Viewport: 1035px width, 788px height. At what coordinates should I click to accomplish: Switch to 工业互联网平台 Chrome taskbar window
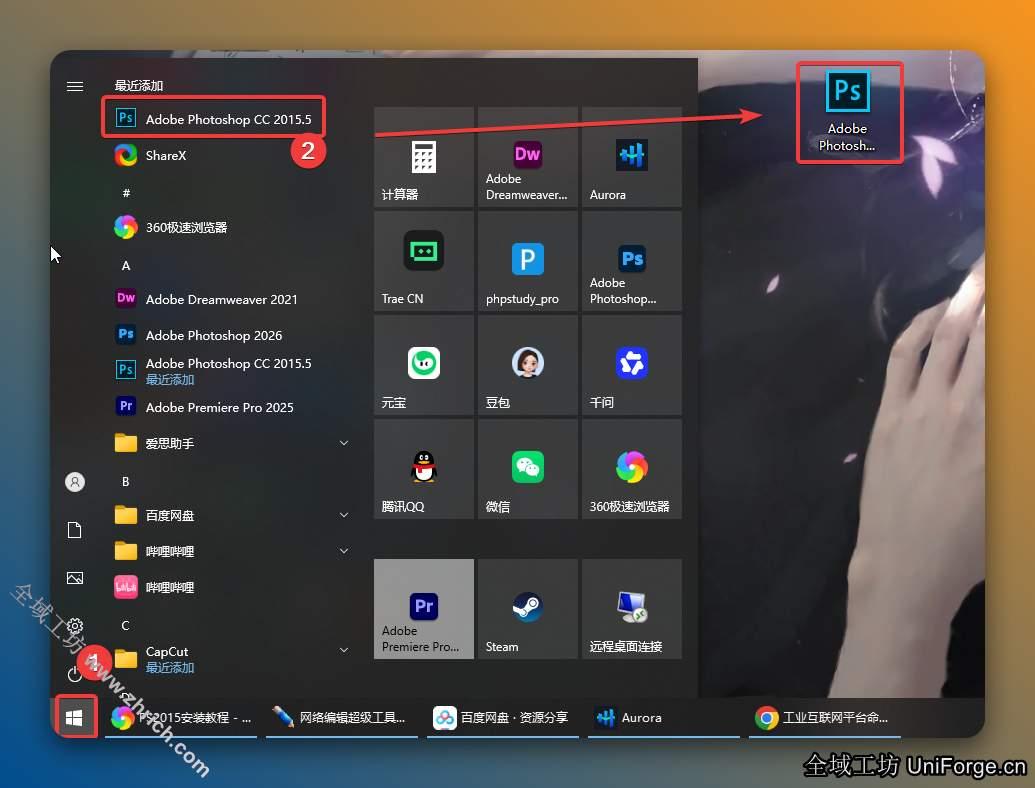pos(825,717)
